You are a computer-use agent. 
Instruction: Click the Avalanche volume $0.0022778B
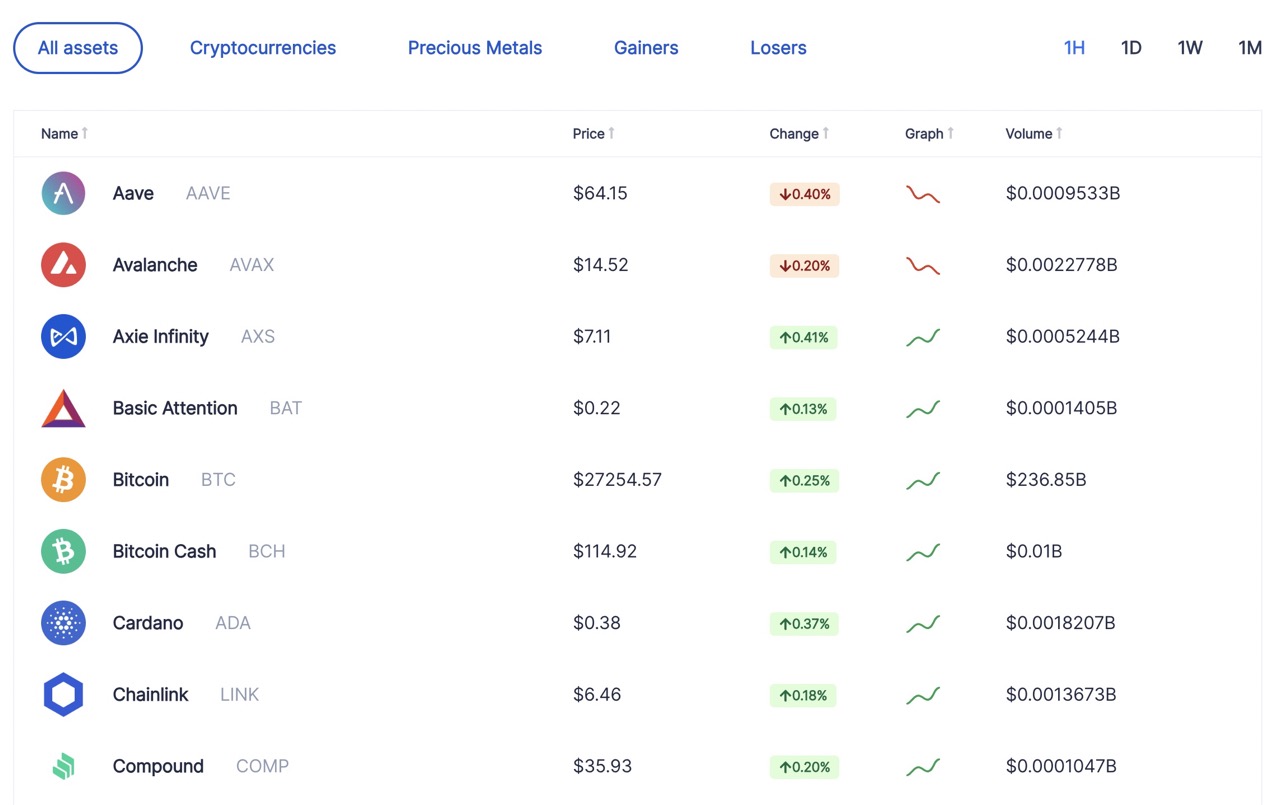(1062, 265)
